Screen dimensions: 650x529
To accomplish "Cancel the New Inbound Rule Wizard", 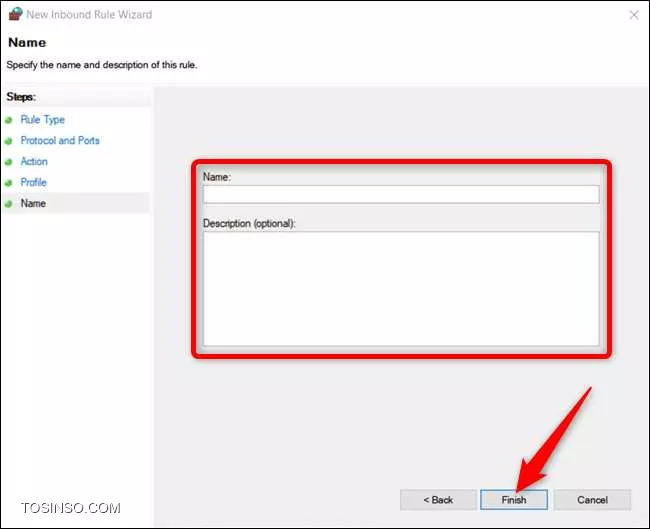I will pyautogui.click(x=592, y=500).
